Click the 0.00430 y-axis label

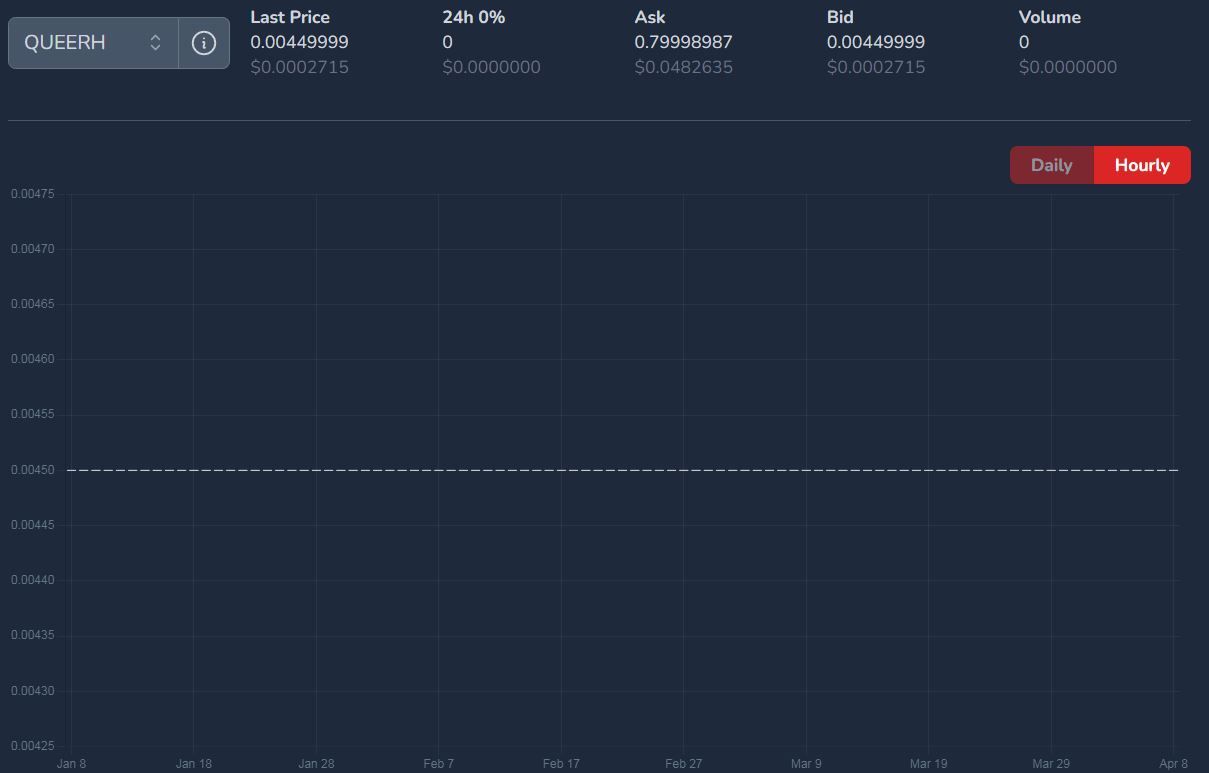[x=33, y=691]
